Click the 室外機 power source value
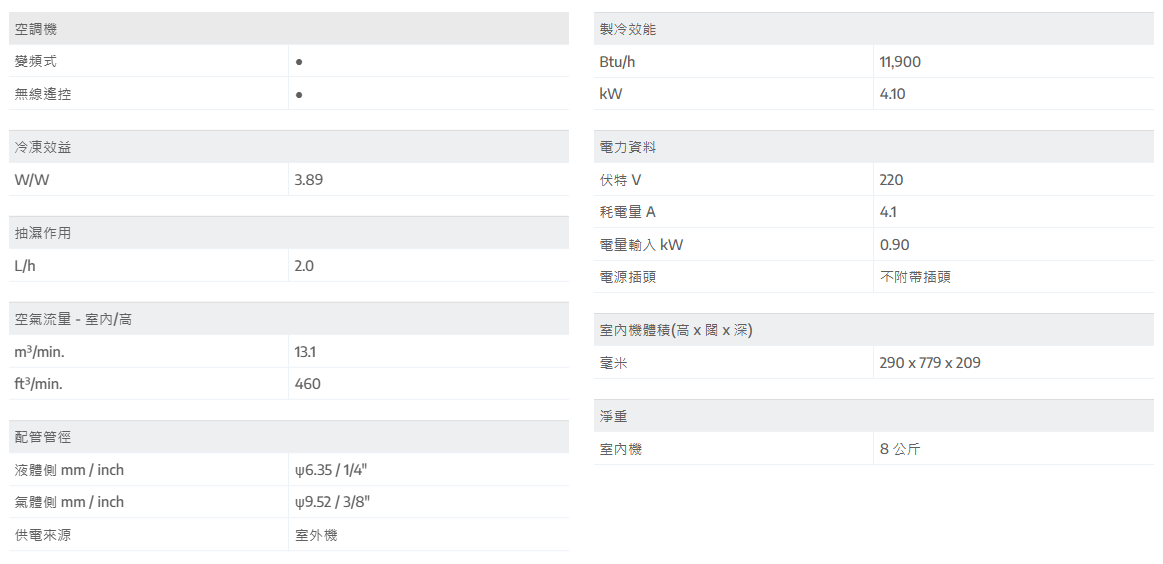 click(x=316, y=535)
